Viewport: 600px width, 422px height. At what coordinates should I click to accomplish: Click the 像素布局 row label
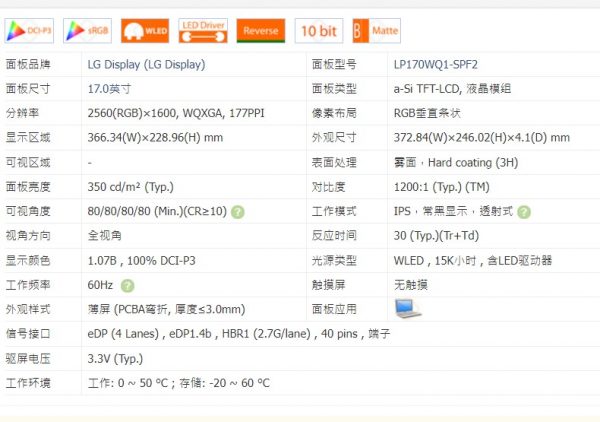(x=334, y=113)
